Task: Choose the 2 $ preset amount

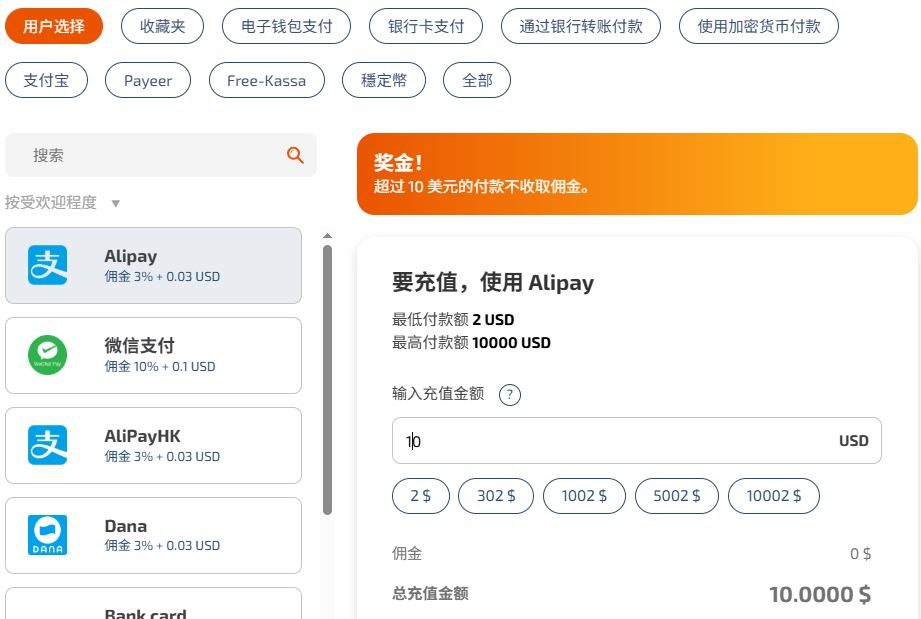Action: [421, 496]
